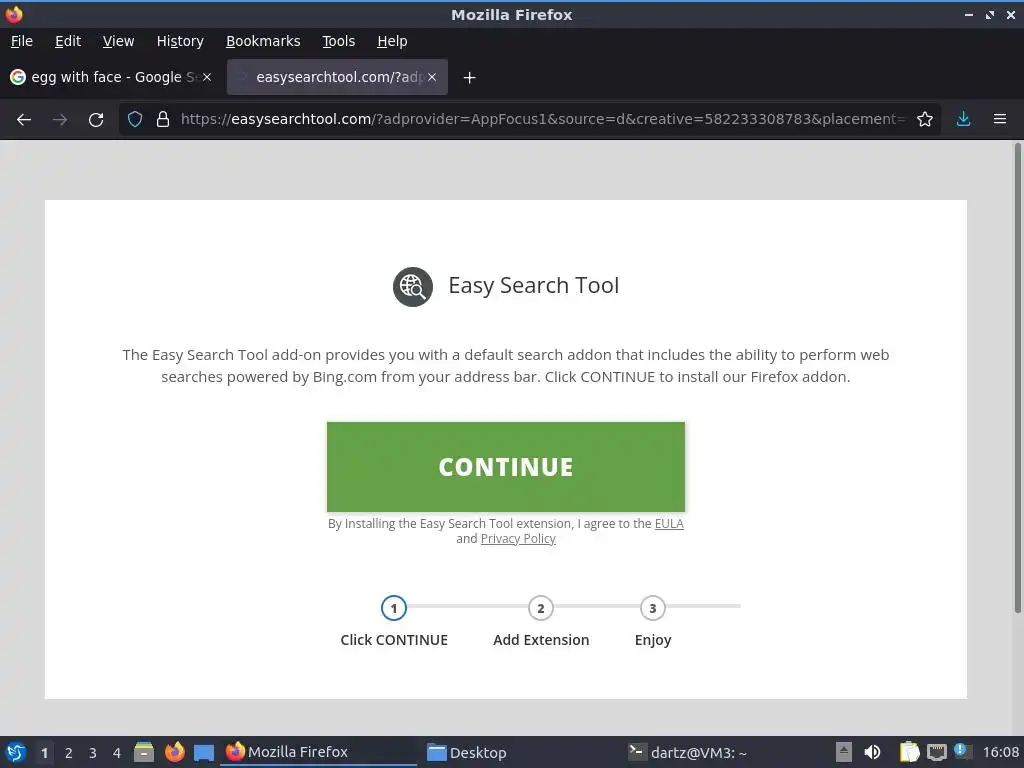Minimize the Firefox window
This screenshot has height=768, width=1024.
tap(968, 14)
